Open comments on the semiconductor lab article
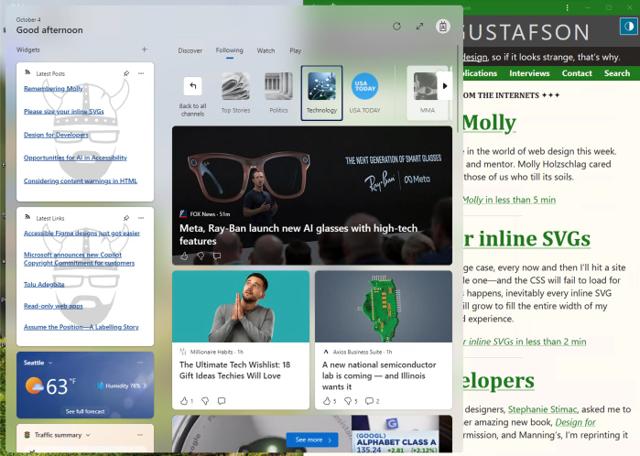This screenshot has height=456, width=640. 369,401
